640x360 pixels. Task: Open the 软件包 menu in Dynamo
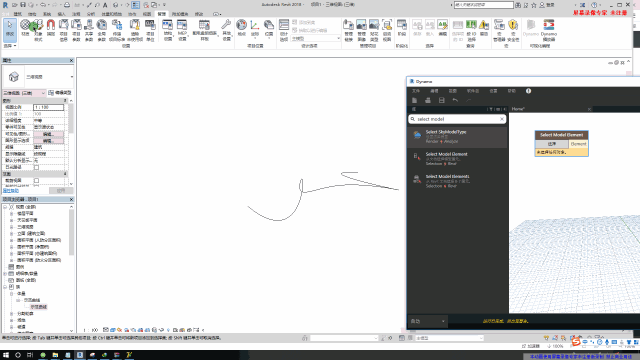point(473,91)
